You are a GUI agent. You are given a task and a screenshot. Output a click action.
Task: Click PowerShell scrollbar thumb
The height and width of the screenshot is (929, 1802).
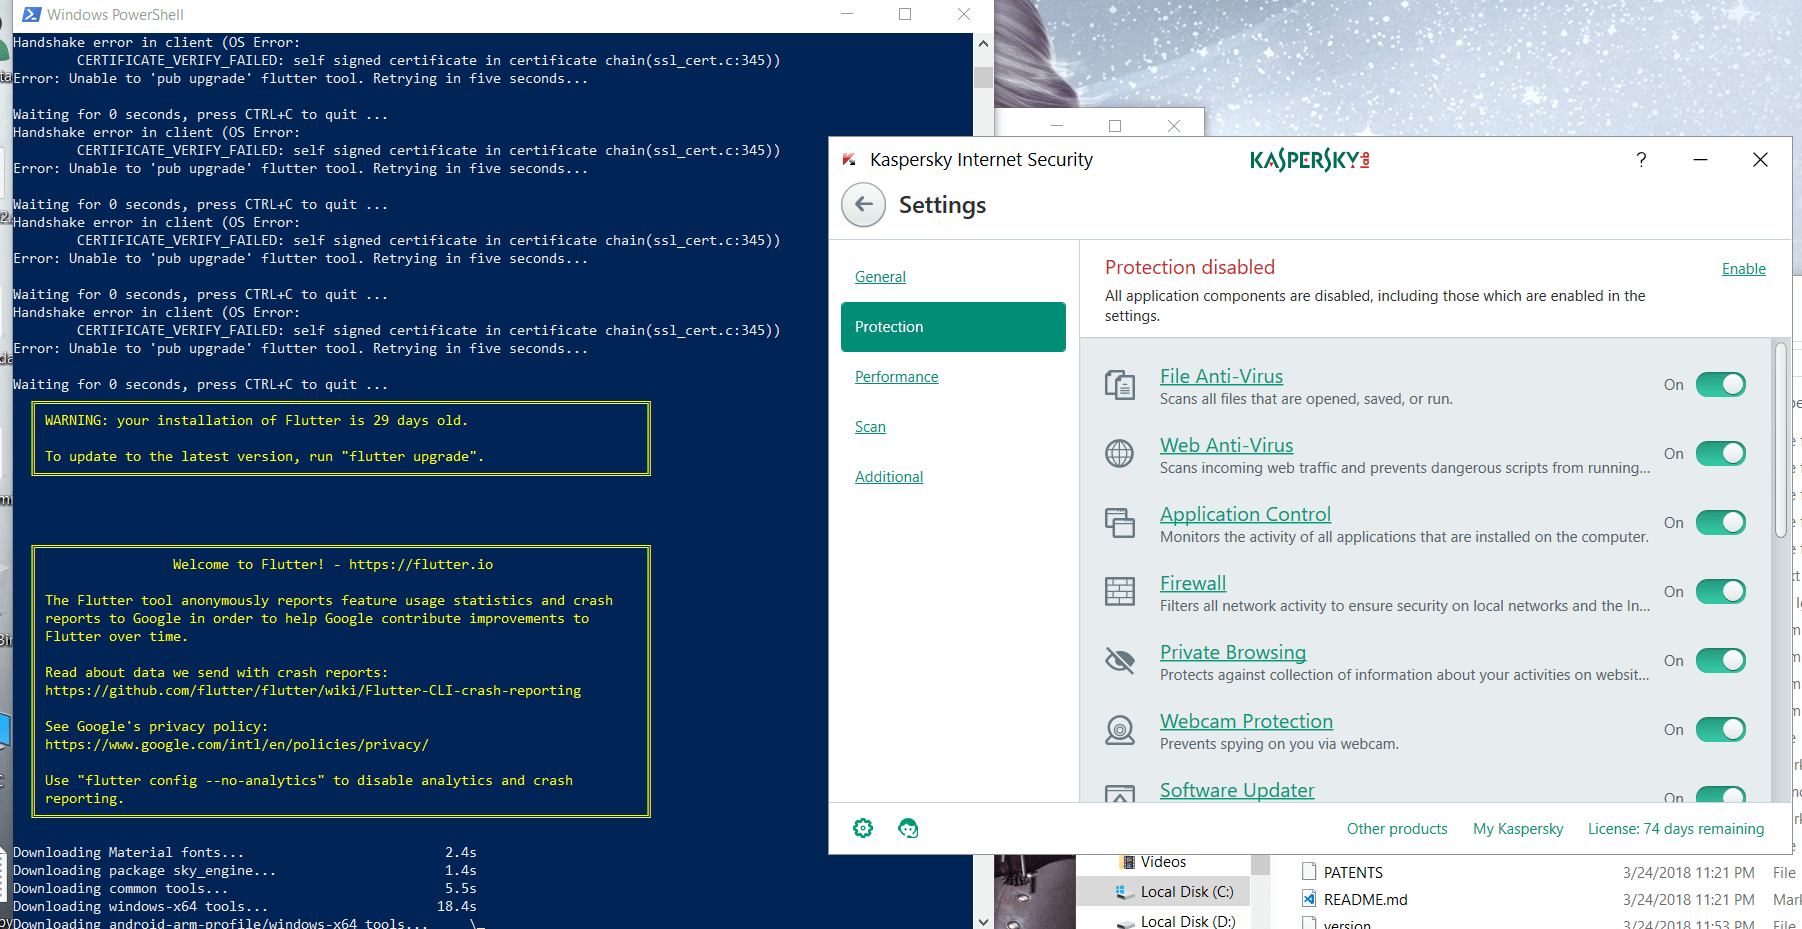[983, 77]
